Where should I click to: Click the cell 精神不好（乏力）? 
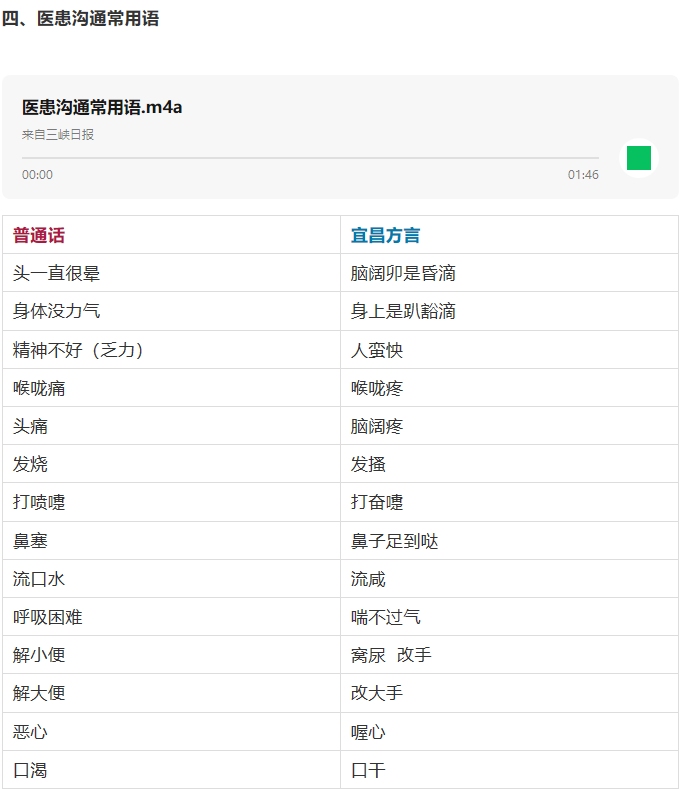[78, 350]
